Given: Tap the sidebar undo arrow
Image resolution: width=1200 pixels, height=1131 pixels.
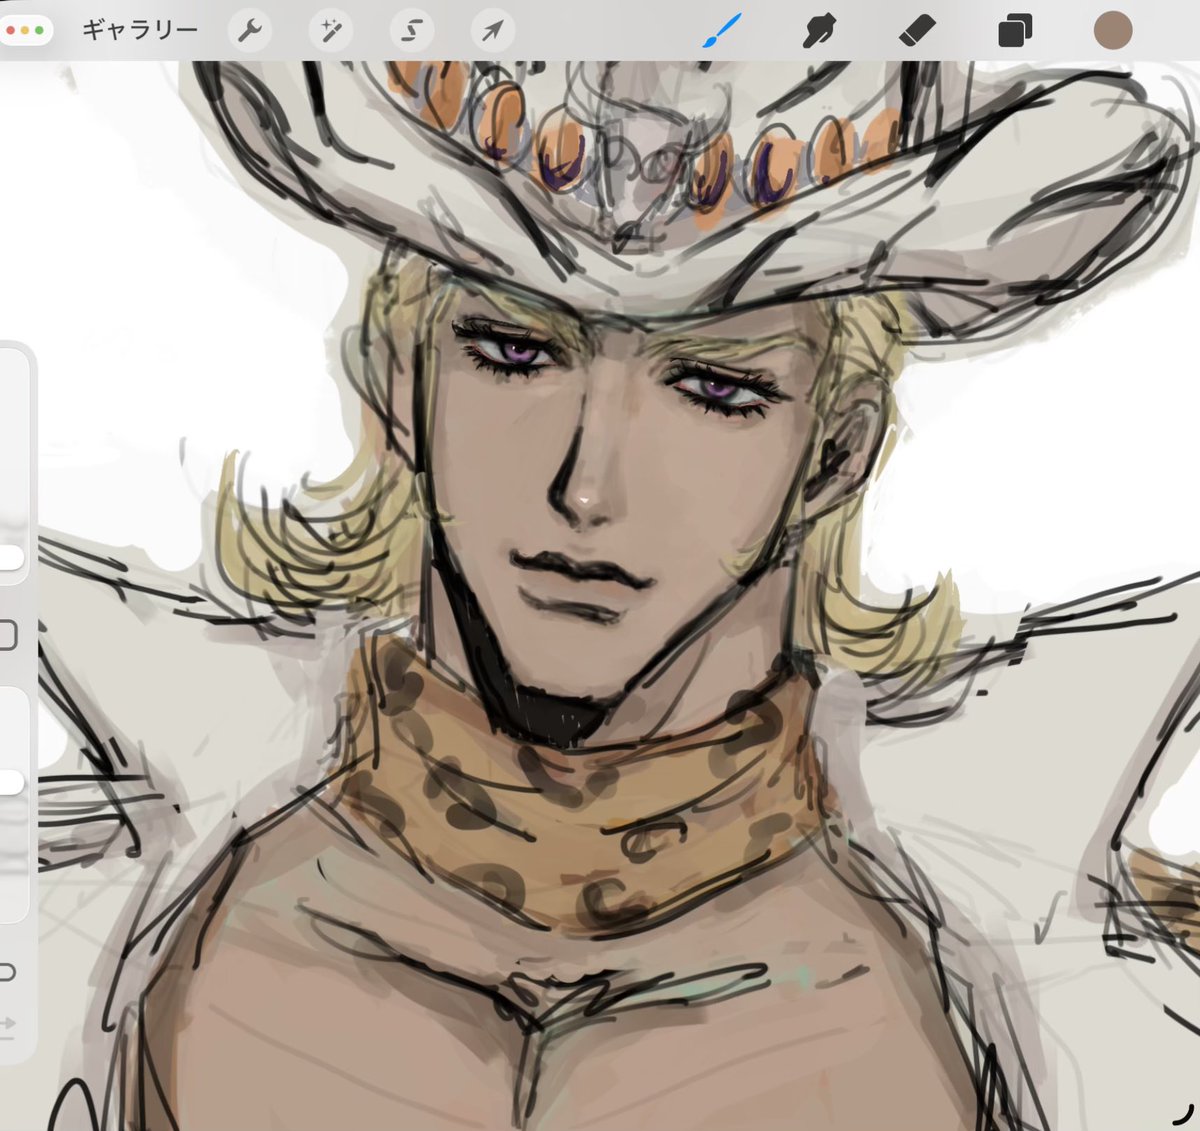Looking at the screenshot, I should pos(7,970).
